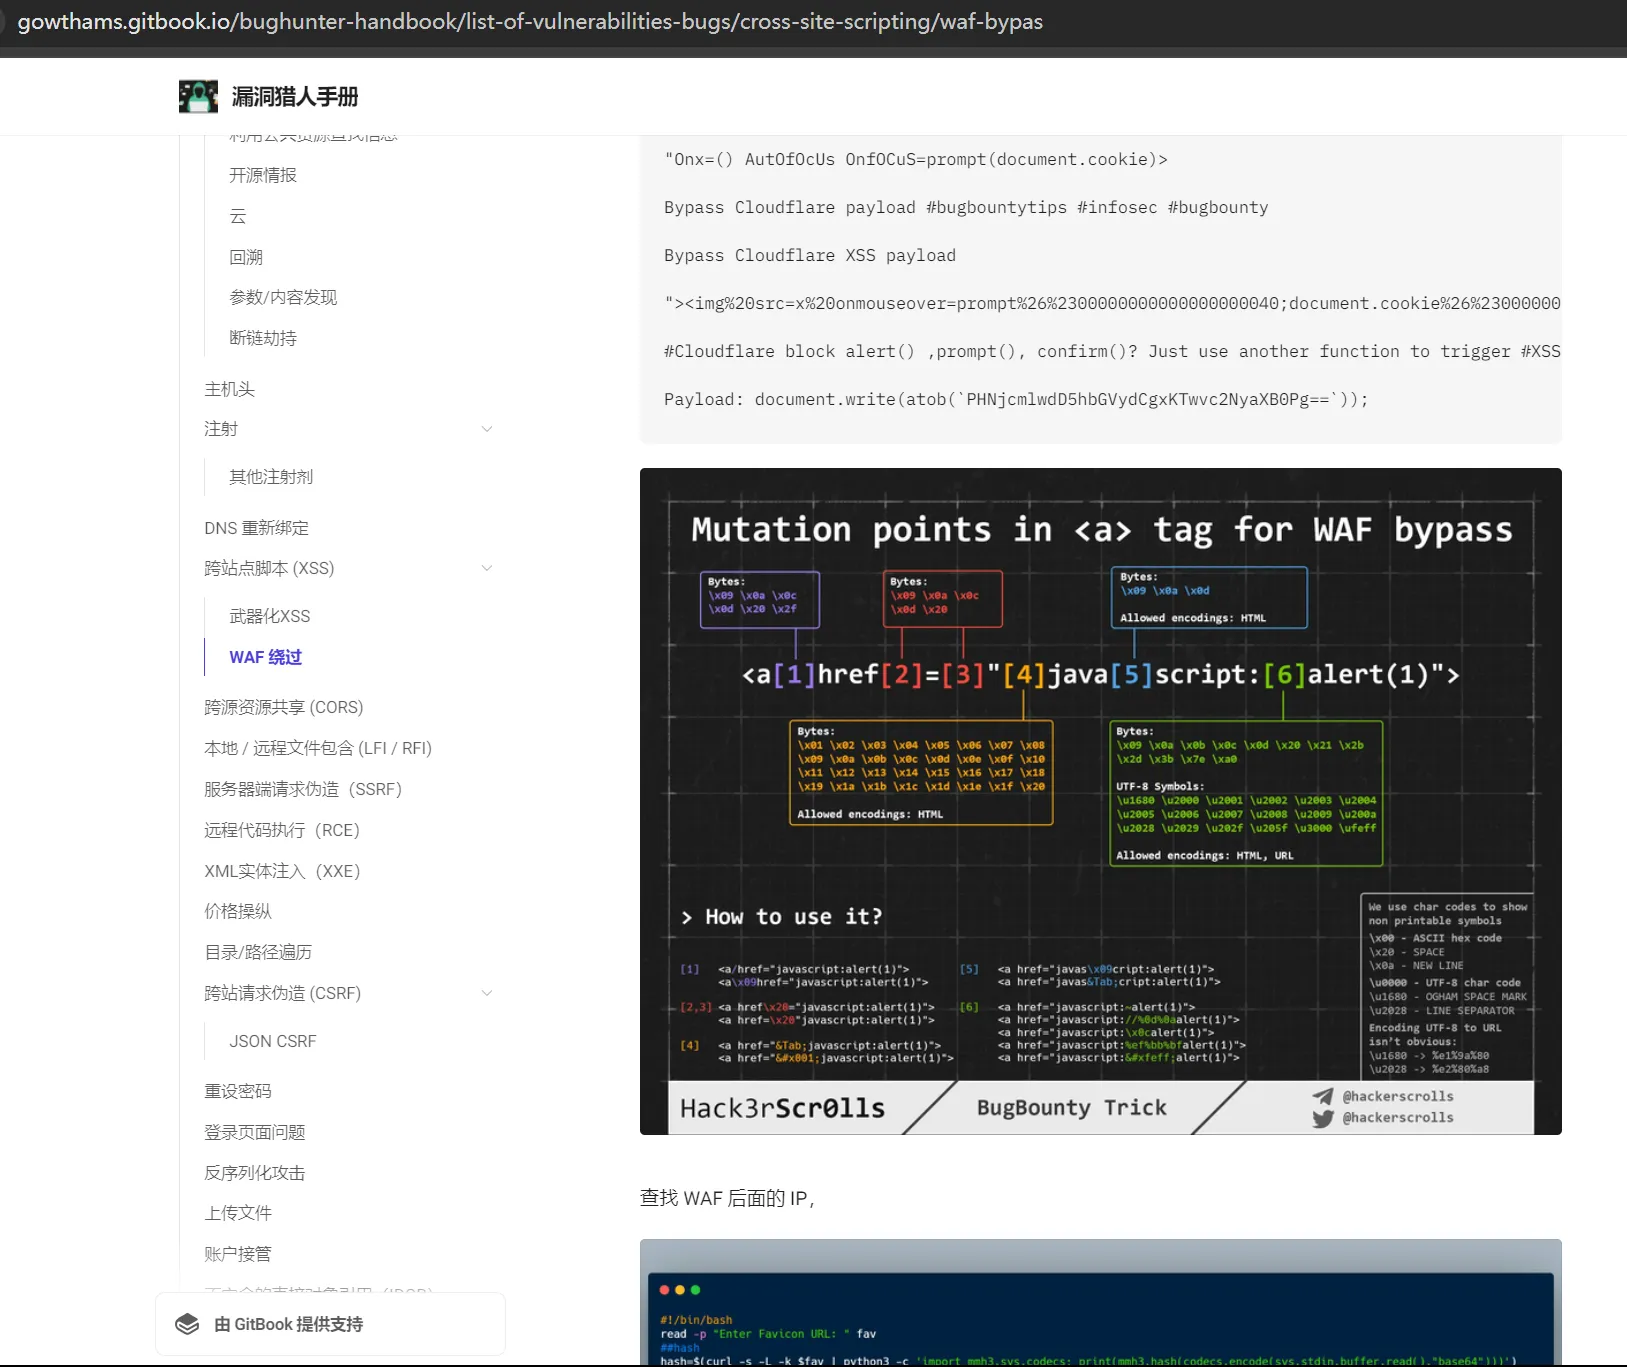Click the Cloudflare block alert() line
The image size is (1627, 1367).
pos(1112,351)
